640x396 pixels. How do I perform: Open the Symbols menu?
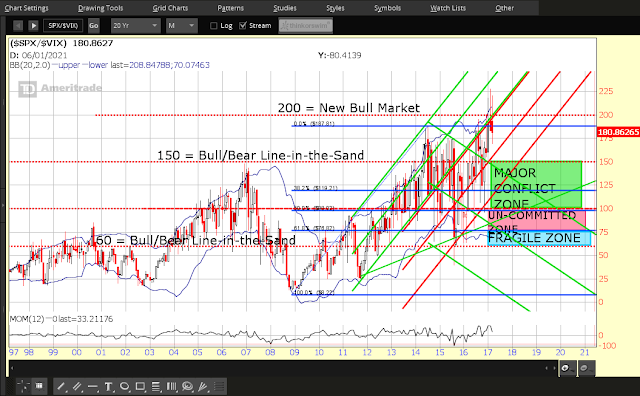tap(388, 8)
